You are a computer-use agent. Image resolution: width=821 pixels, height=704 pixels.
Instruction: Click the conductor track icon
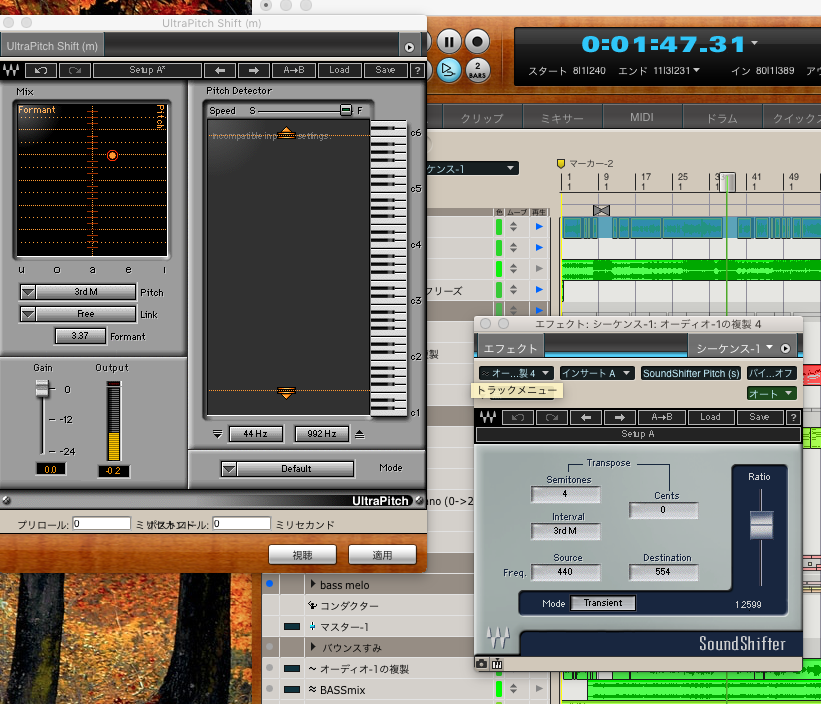(313, 606)
